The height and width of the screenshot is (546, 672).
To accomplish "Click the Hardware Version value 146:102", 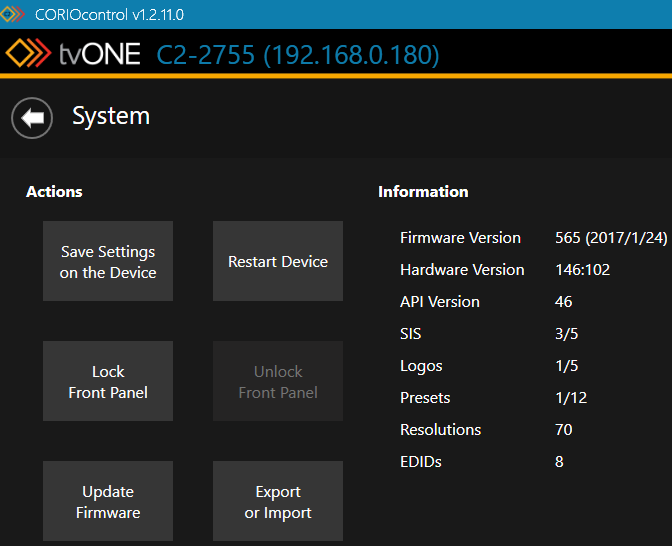I will click(x=582, y=270).
